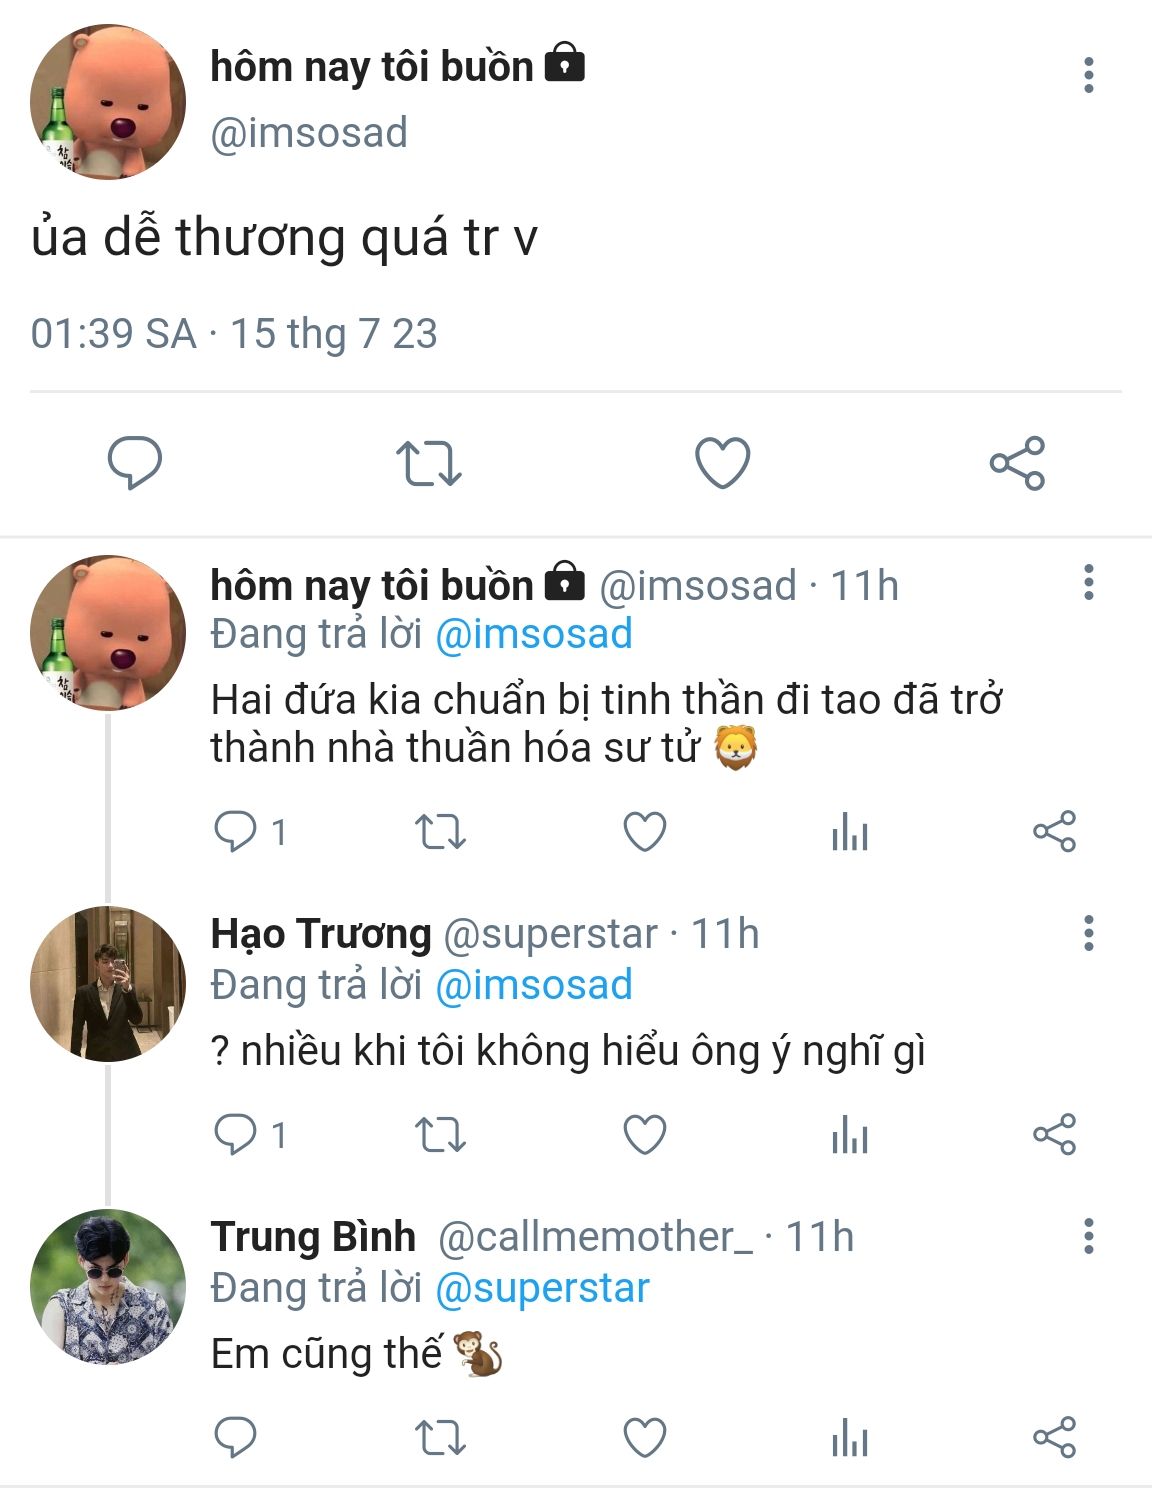Open reply icon on the lion tamer tweet
Image resolution: width=1152 pixels, height=1488 pixels.
[236, 831]
